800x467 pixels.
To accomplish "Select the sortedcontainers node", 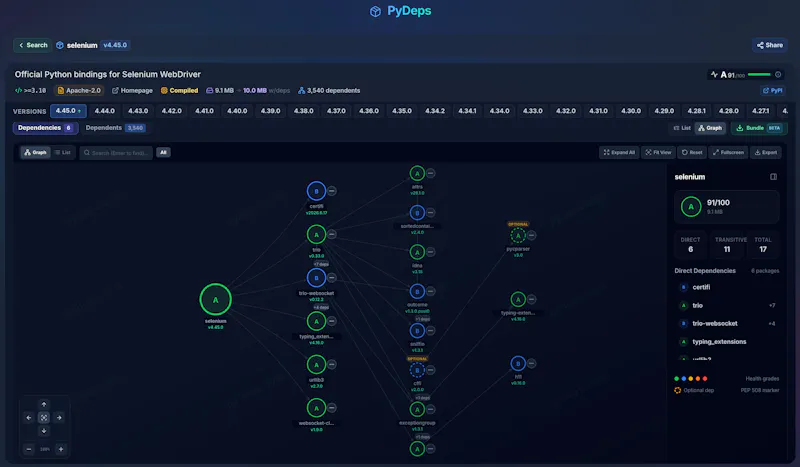I will [417, 213].
